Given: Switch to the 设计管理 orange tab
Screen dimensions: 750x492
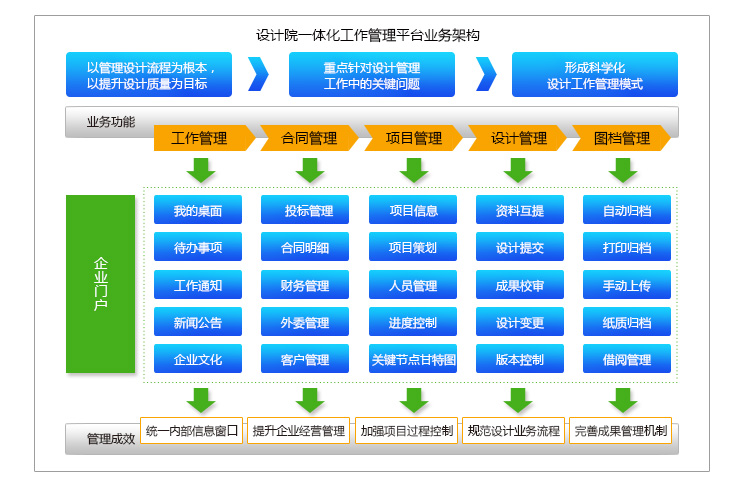Looking at the screenshot, I should 519,138.
